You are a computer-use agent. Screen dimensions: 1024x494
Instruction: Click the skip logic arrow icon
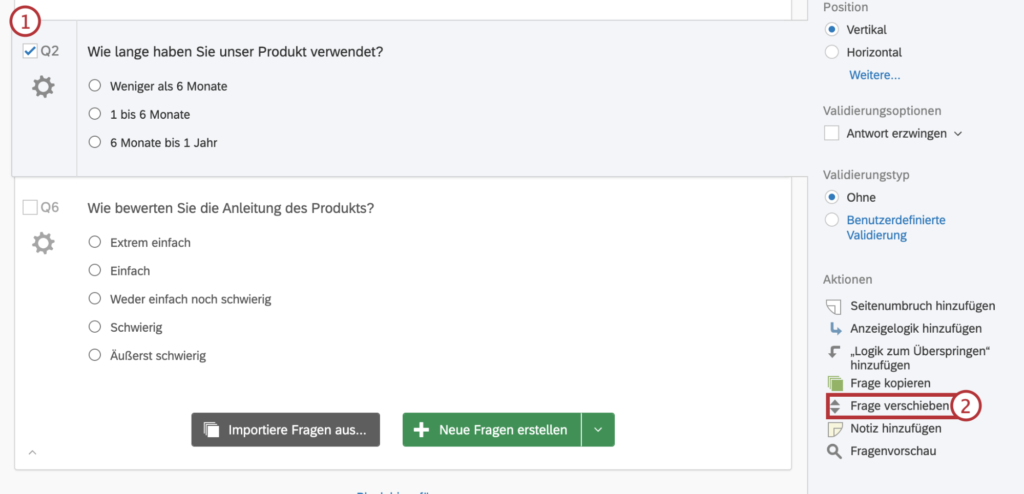[x=835, y=352]
